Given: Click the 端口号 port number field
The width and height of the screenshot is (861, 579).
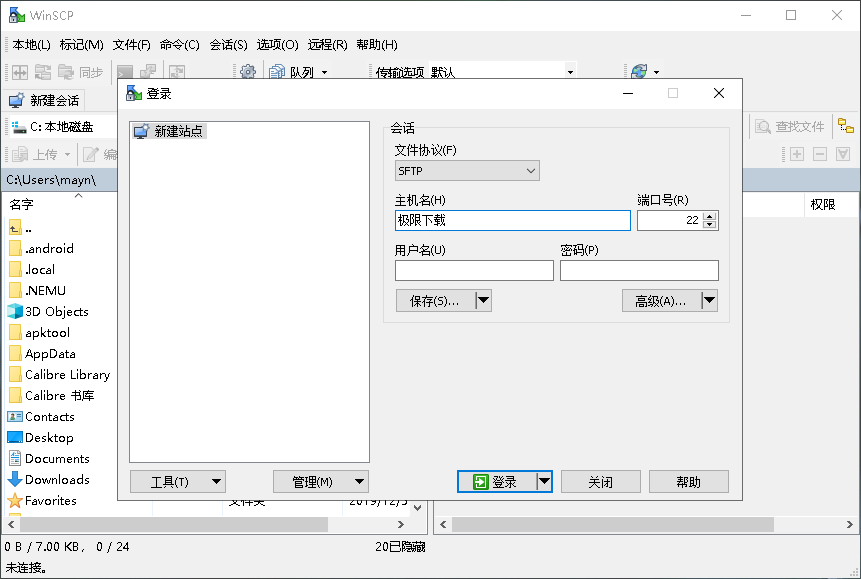Looking at the screenshot, I should 670,220.
